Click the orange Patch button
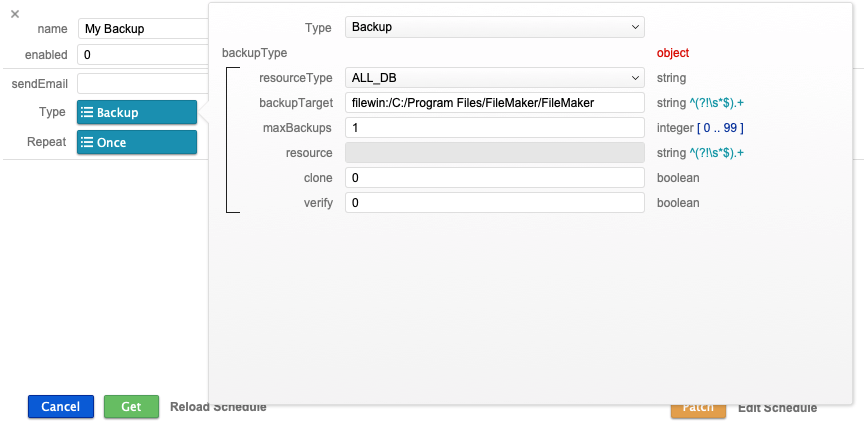 pyautogui.click(x=697, y=408)
